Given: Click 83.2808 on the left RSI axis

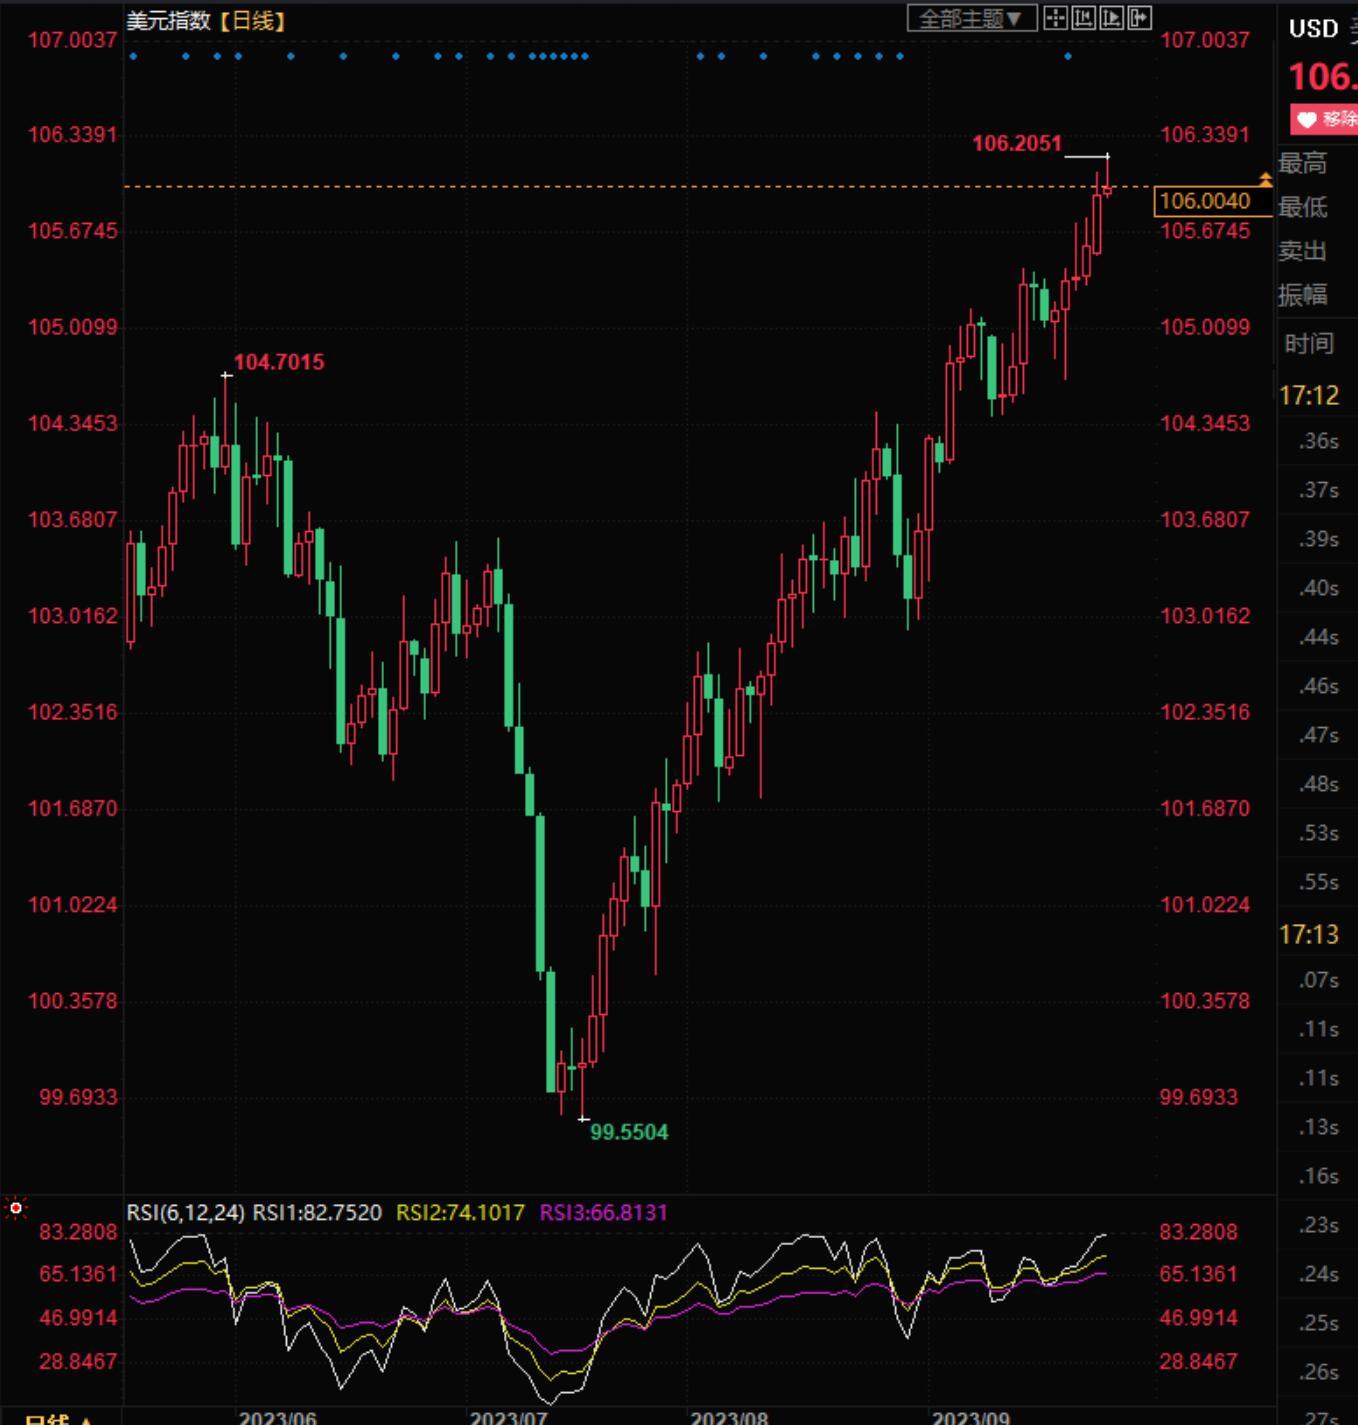Looking at the screenshot, I should 78,1232.
